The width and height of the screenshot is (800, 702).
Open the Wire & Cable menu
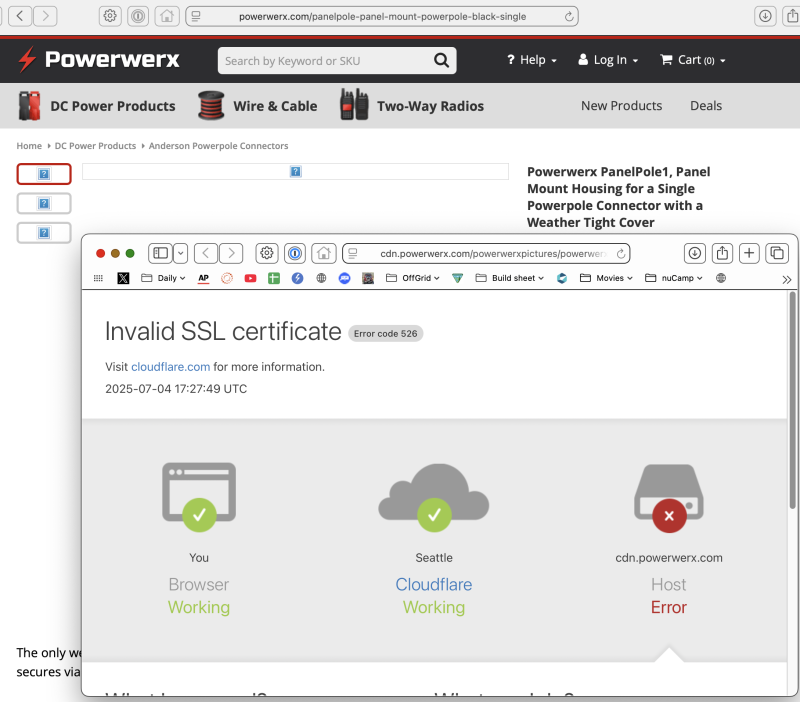click(x=257, y=106)
